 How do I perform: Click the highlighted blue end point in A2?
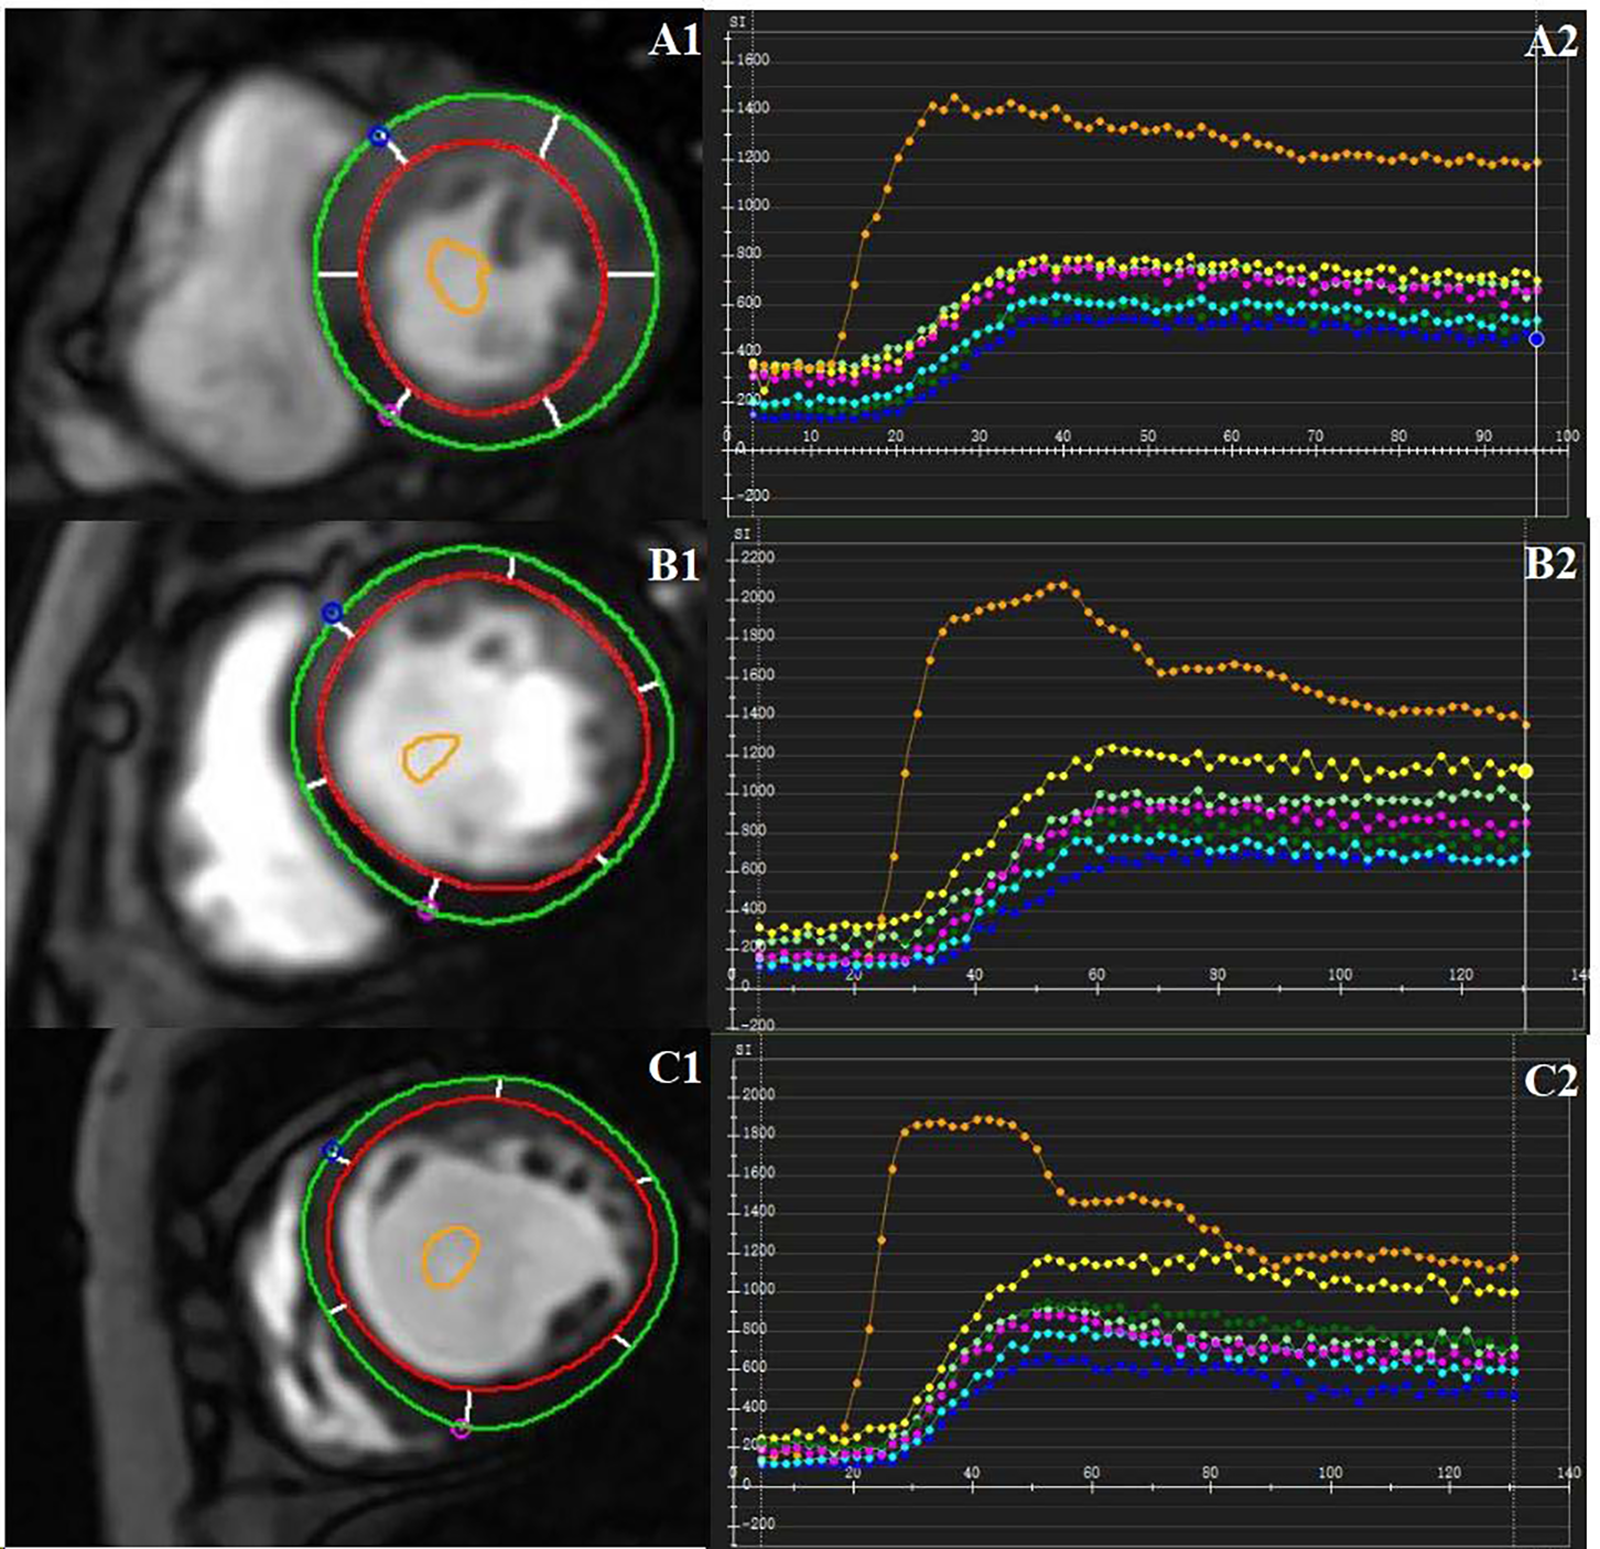coord(1536,339)
